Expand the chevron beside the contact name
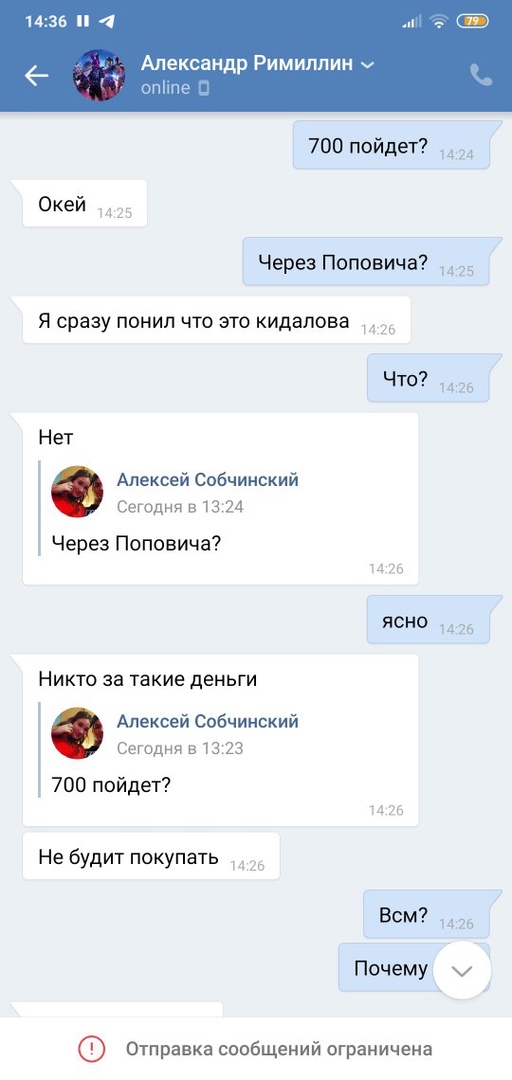Screen dimensions: 512x1080 [x=368, y=65]
